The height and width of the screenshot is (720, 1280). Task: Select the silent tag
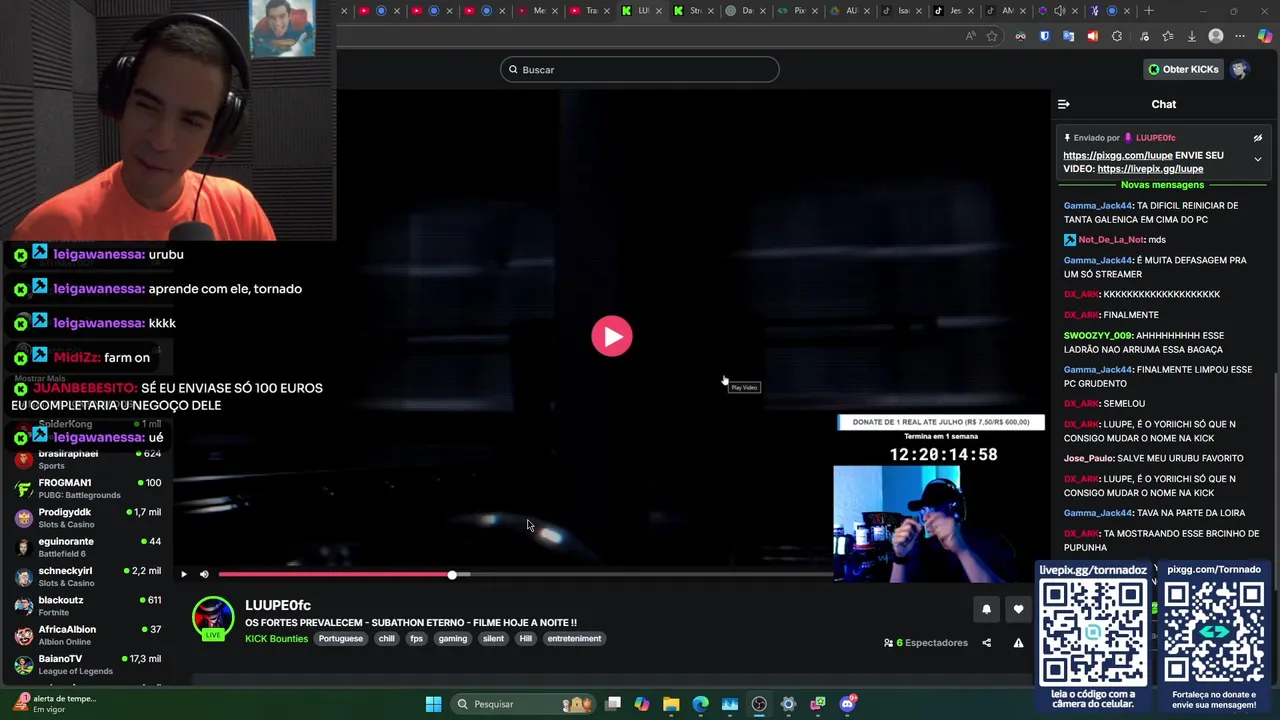493,639
